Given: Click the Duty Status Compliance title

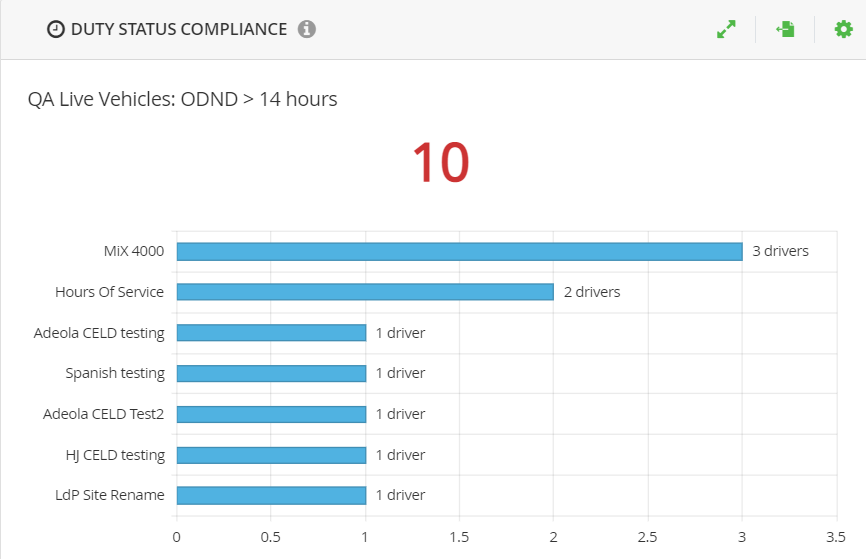Looking at the screenshot, I should 179,29.
